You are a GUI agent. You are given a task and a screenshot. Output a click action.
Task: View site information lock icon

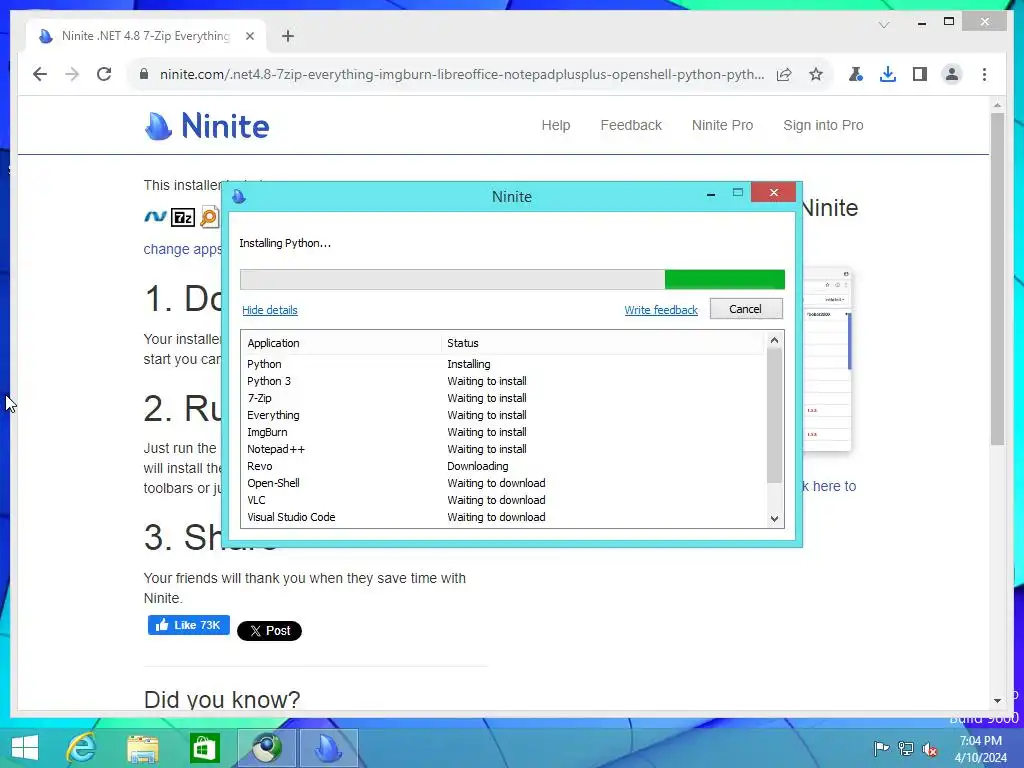point(144,74)
